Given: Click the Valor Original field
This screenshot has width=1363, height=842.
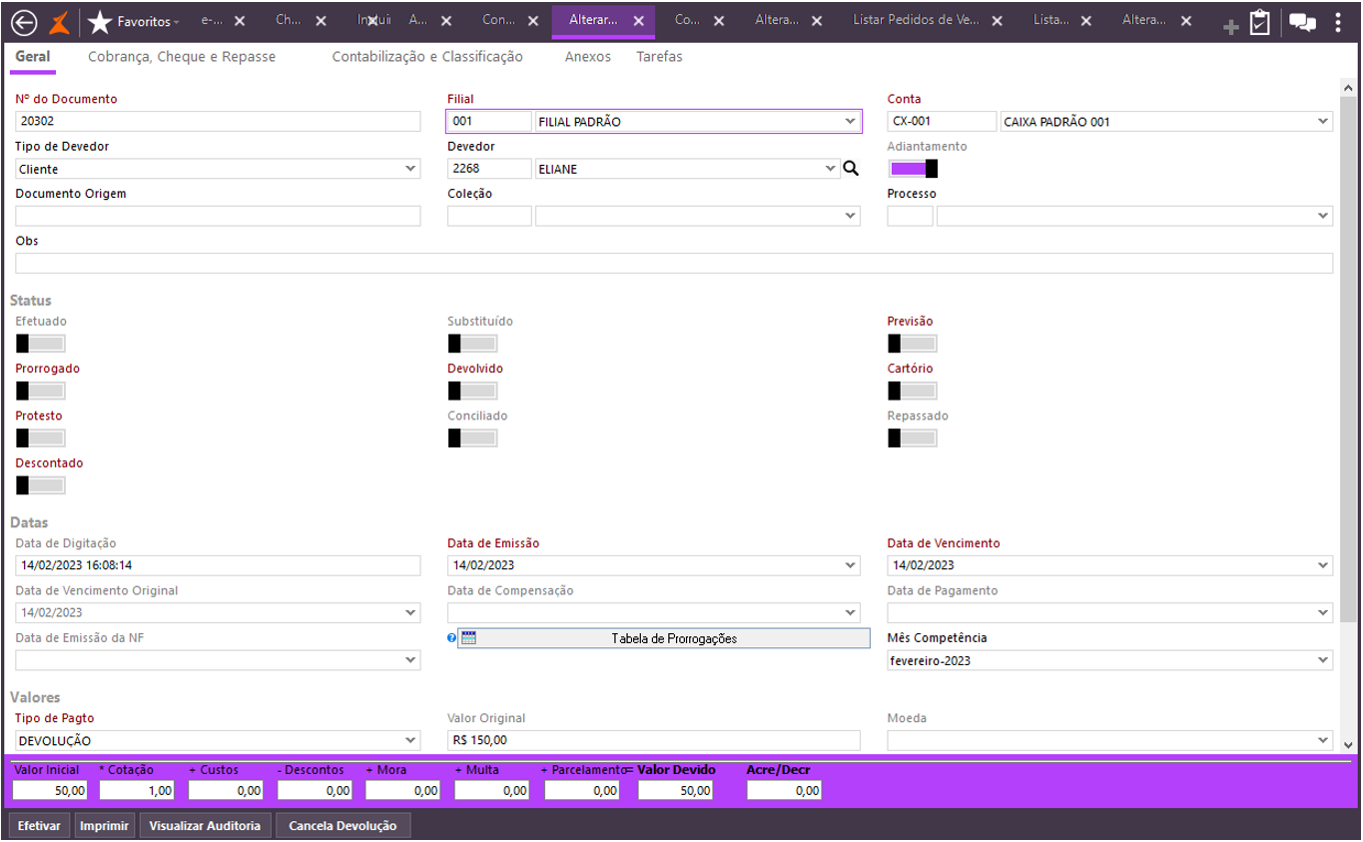Looking at the screenshot, I should pyautogui.click(x=654, y=741).
